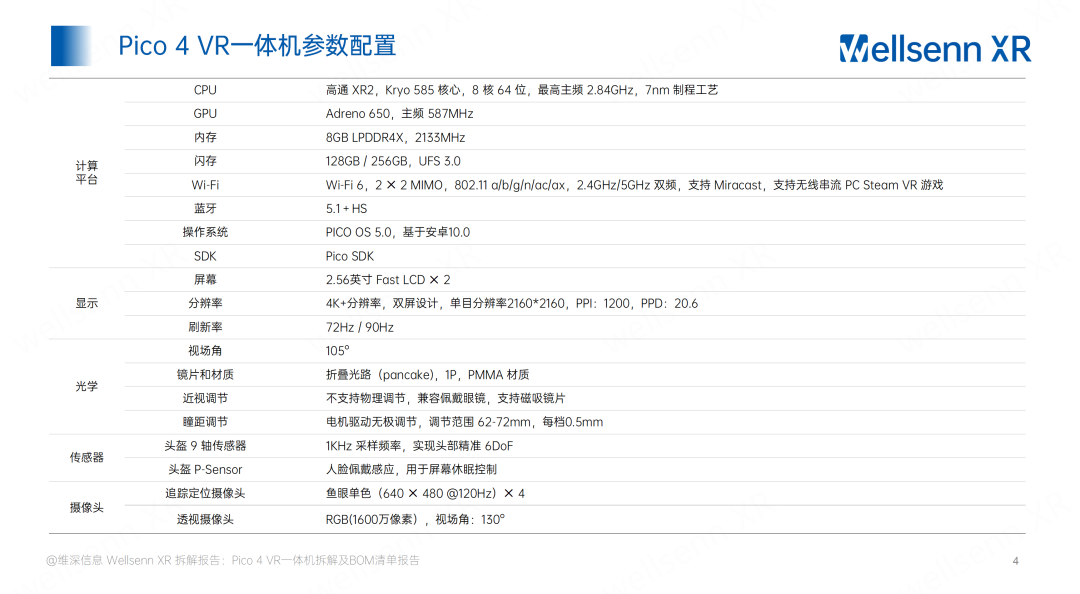
Task: Click the '计算平台' category label
Action: click(x=87, y=172)
